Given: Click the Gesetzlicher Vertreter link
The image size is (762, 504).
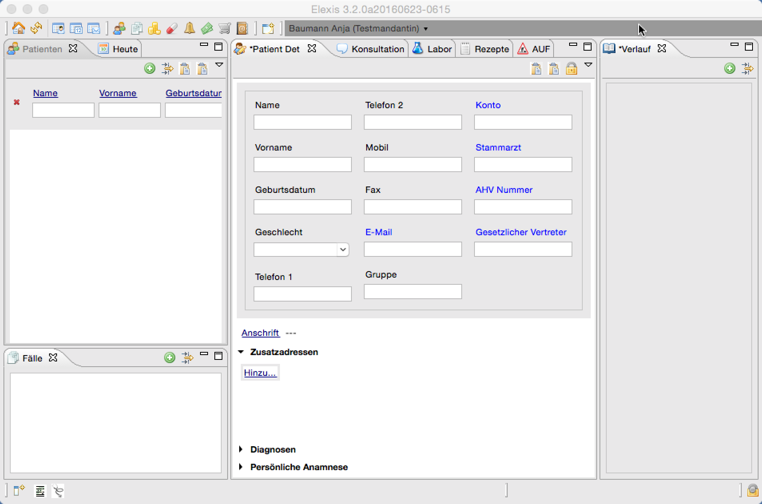Looking at the screenshot, I should pyautogui.click(x=521, y=232).
